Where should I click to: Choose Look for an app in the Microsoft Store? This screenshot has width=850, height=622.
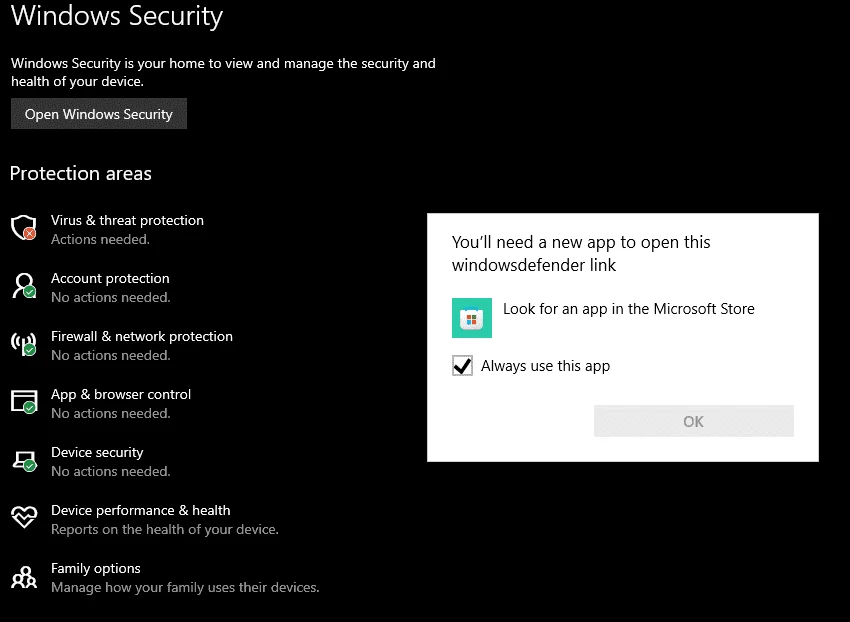(x=628, y=309)
